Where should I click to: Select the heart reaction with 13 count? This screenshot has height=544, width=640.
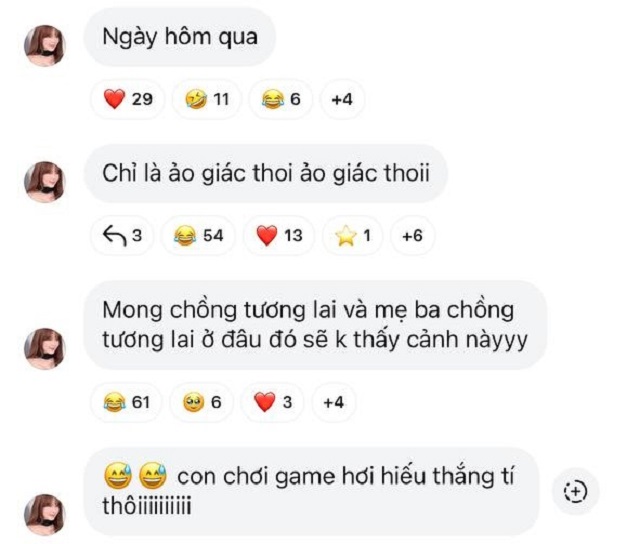tap(279, 235)
